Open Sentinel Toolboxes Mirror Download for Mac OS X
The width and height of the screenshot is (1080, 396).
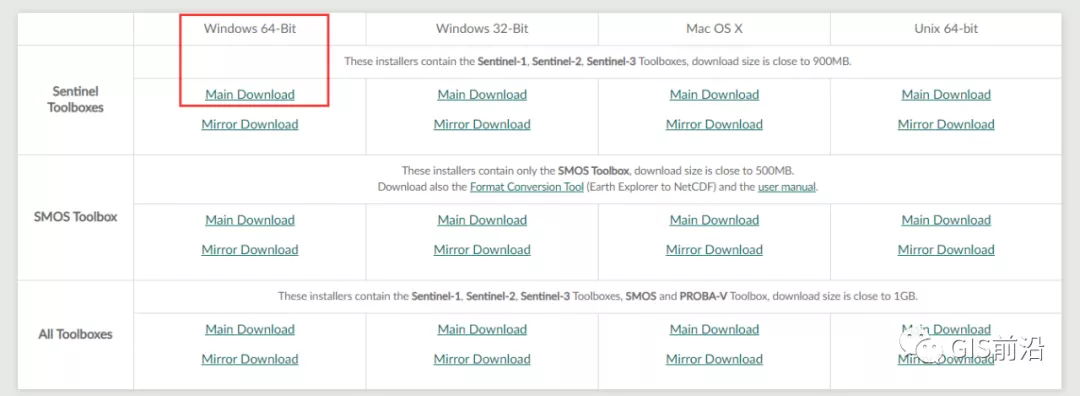coord(714,125)
